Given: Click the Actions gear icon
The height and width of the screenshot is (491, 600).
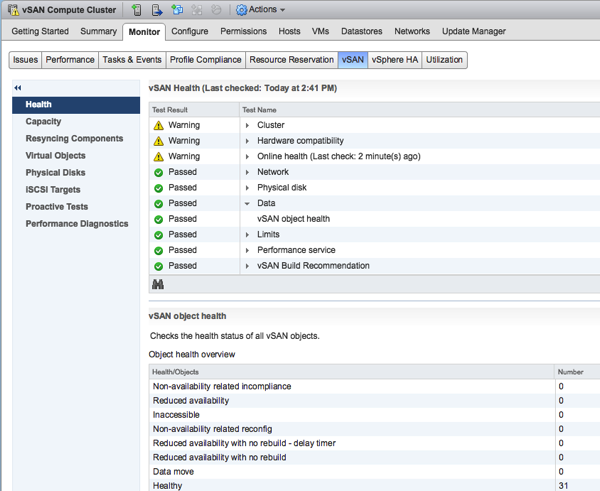Looking at the screenshot, I should pyautogui.click(x=241, y=10).
